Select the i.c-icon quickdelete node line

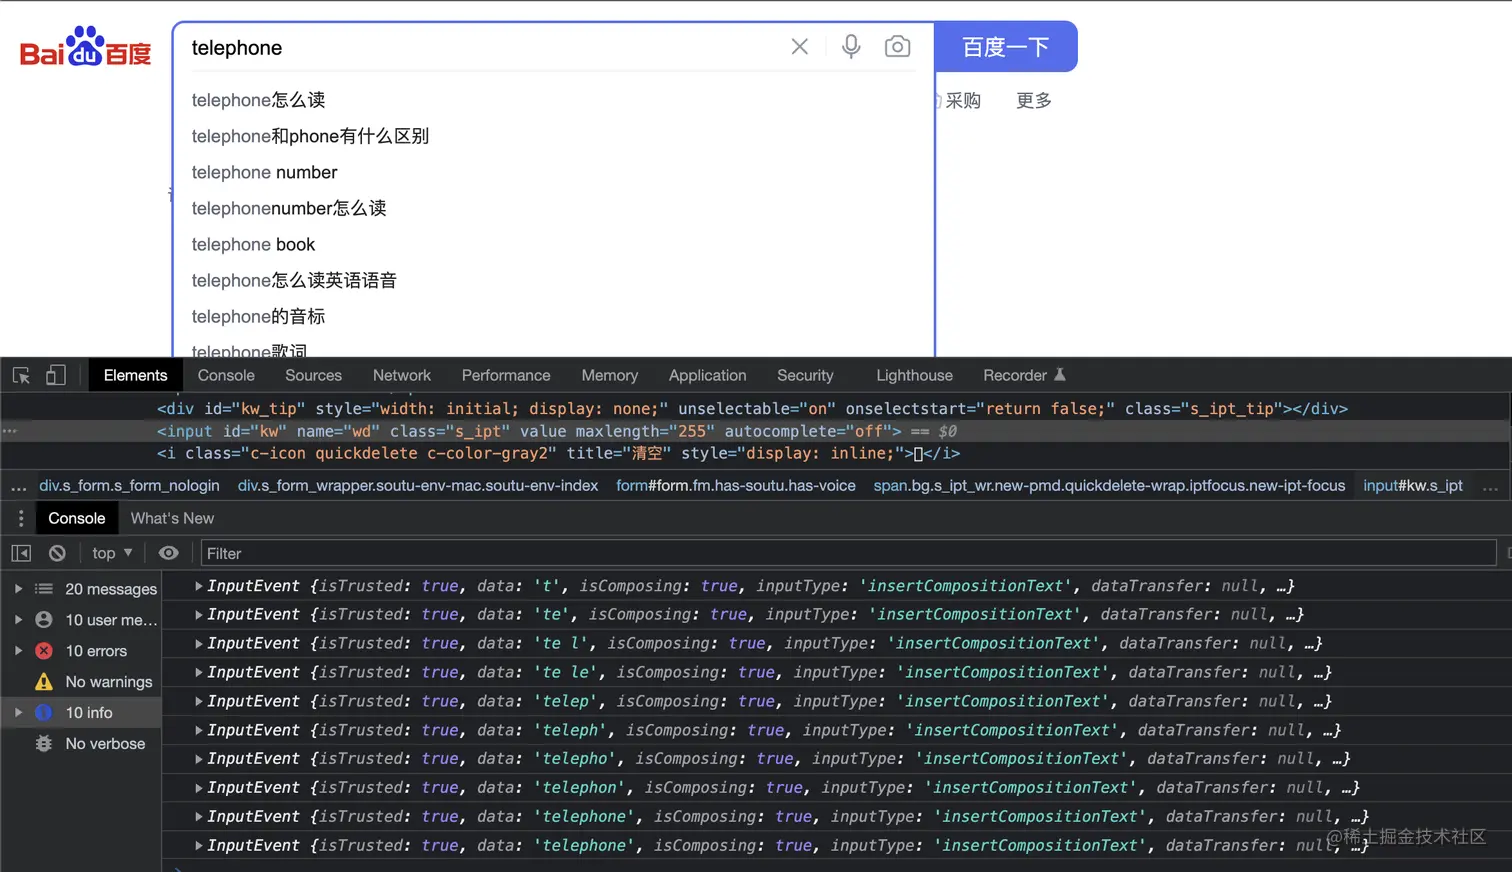click(558, 453)
